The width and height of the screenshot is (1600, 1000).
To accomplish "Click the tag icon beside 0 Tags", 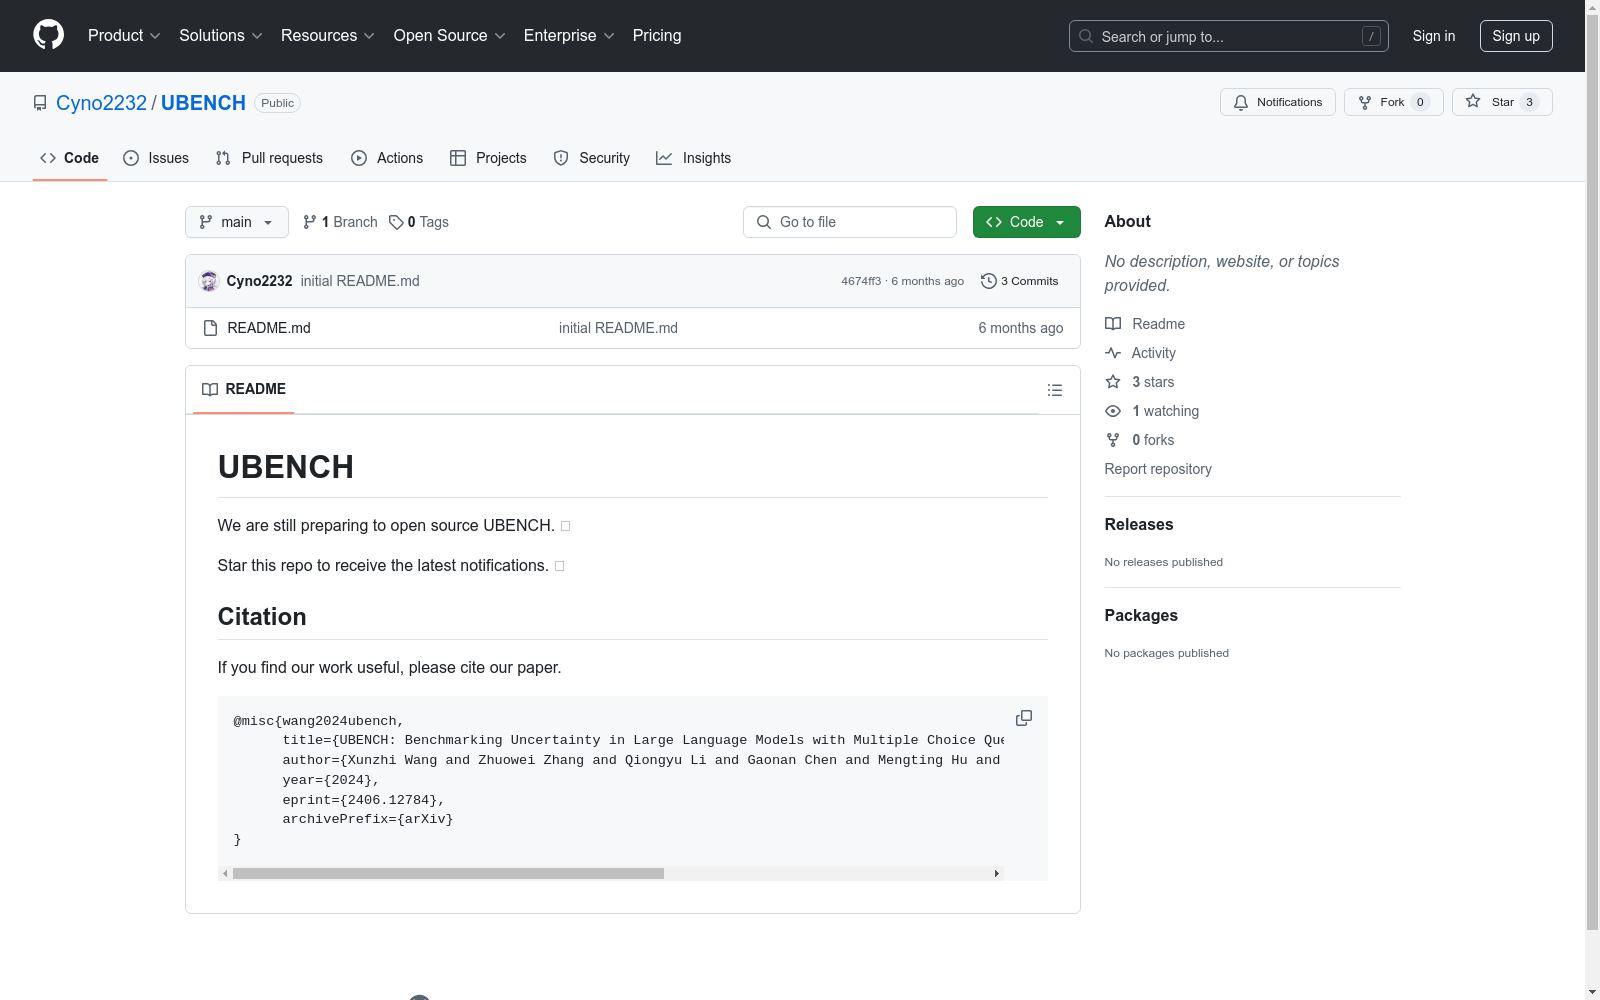I will (396, 222).
